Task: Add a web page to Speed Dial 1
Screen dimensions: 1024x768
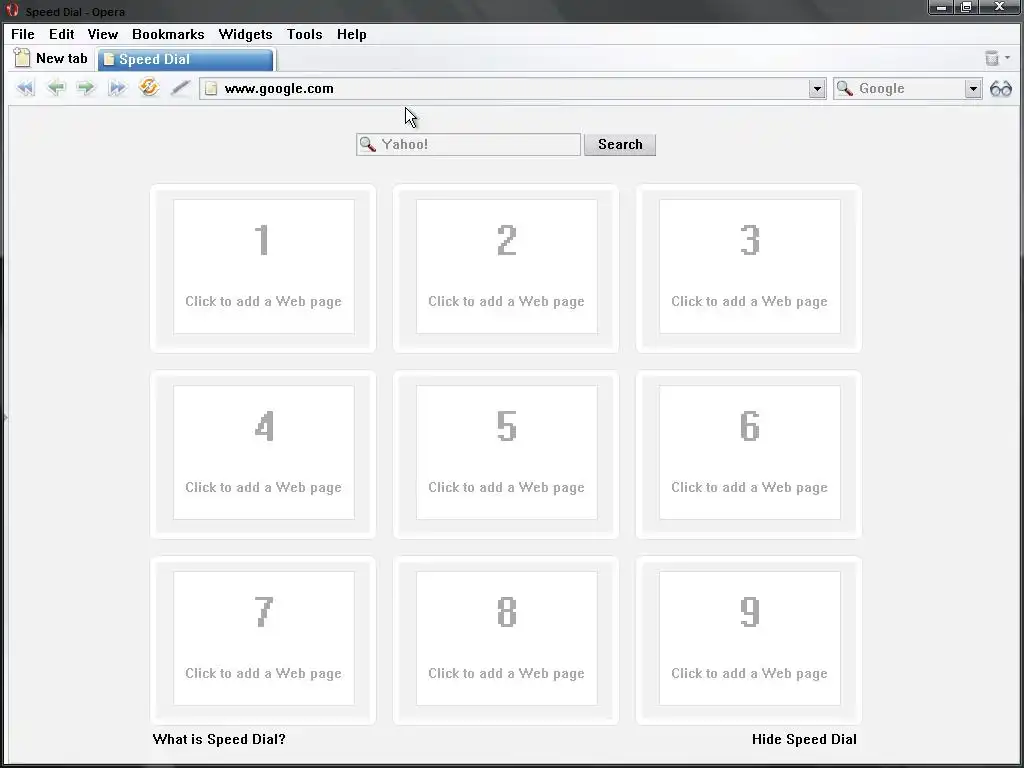Action: 263,266
